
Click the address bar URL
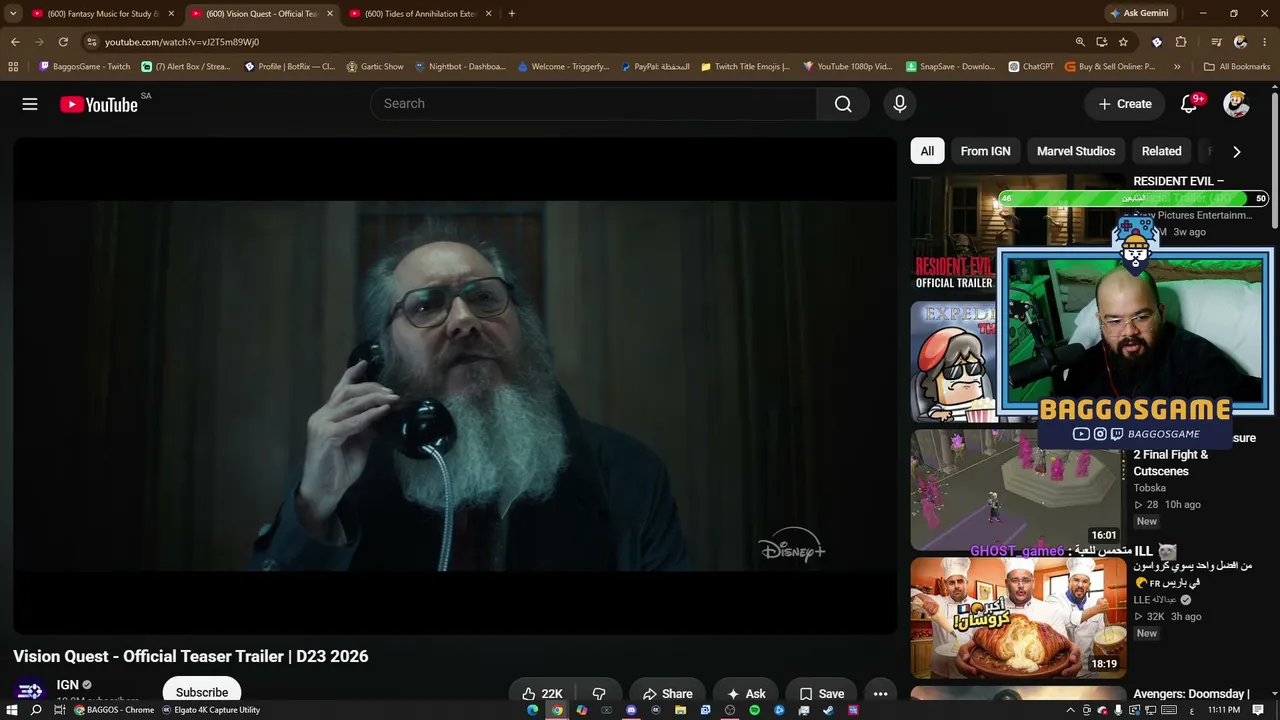(182, 42)
